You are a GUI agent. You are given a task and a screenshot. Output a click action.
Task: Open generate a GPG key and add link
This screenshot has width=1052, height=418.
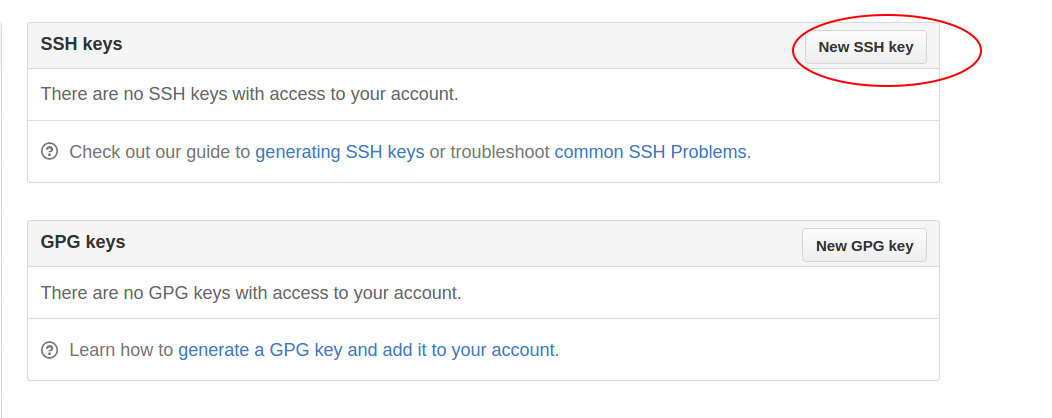click(366, 350)
